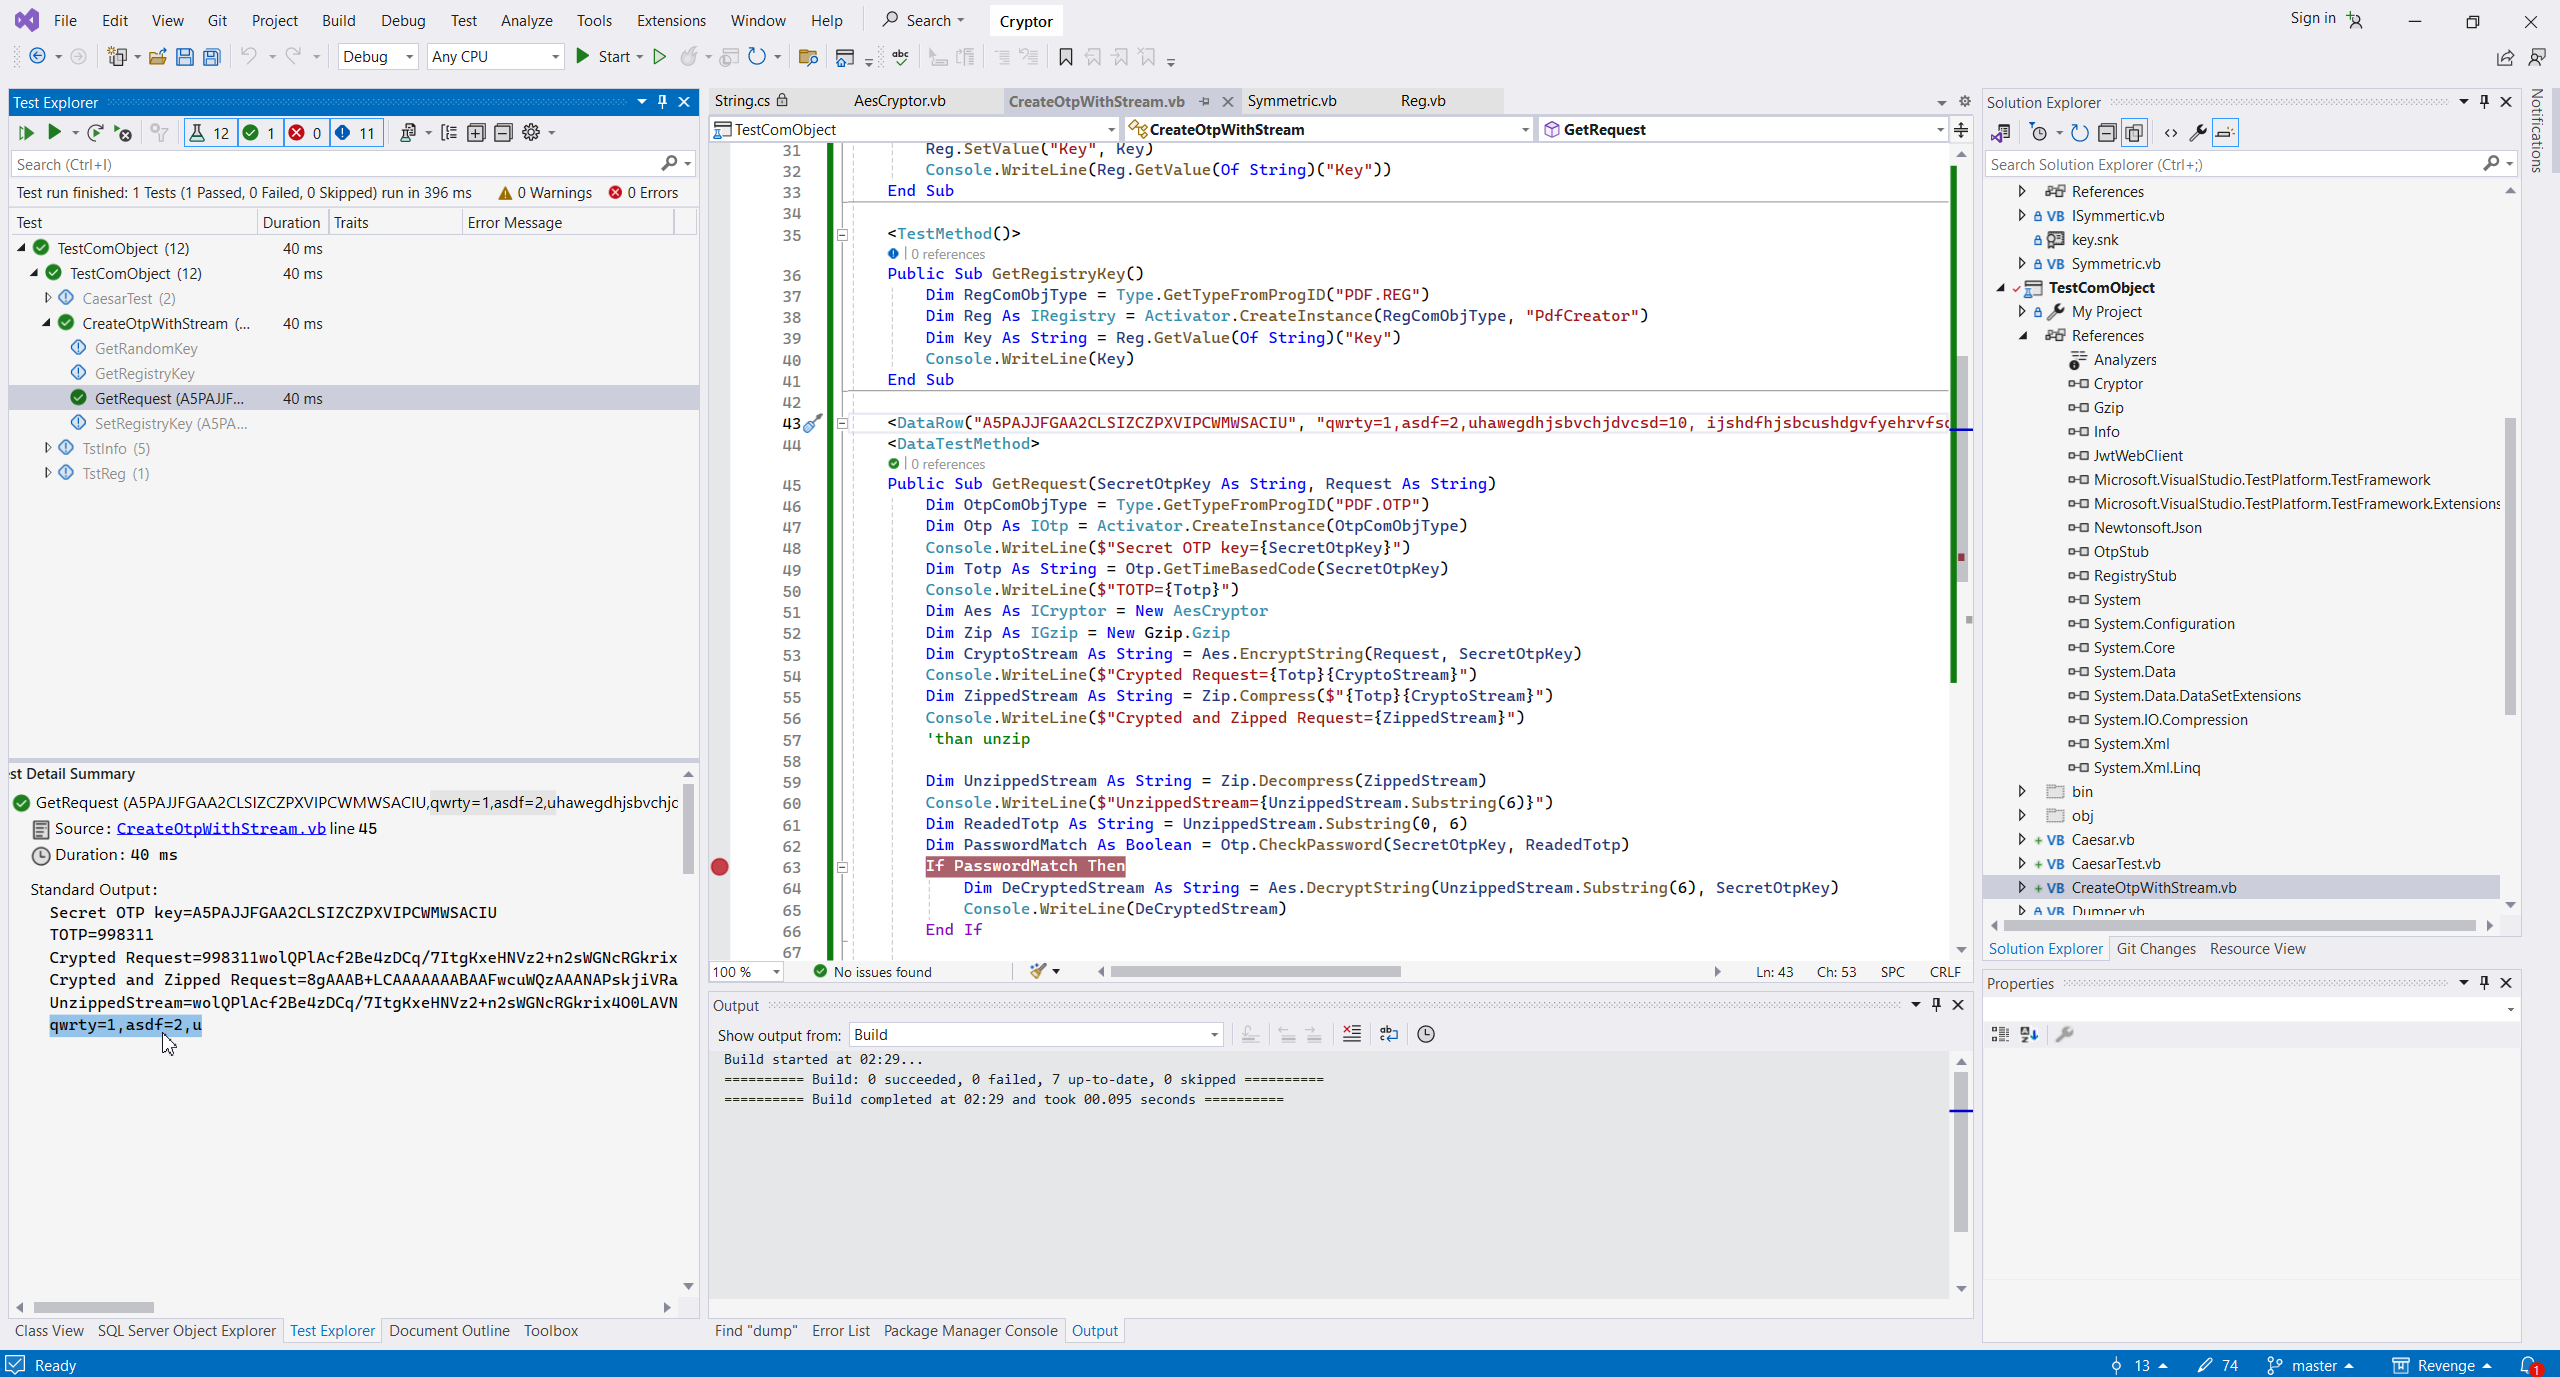The image size is (2560, 1377).
Task: Click Save All toolbar icon
Action: pos(211,57)
